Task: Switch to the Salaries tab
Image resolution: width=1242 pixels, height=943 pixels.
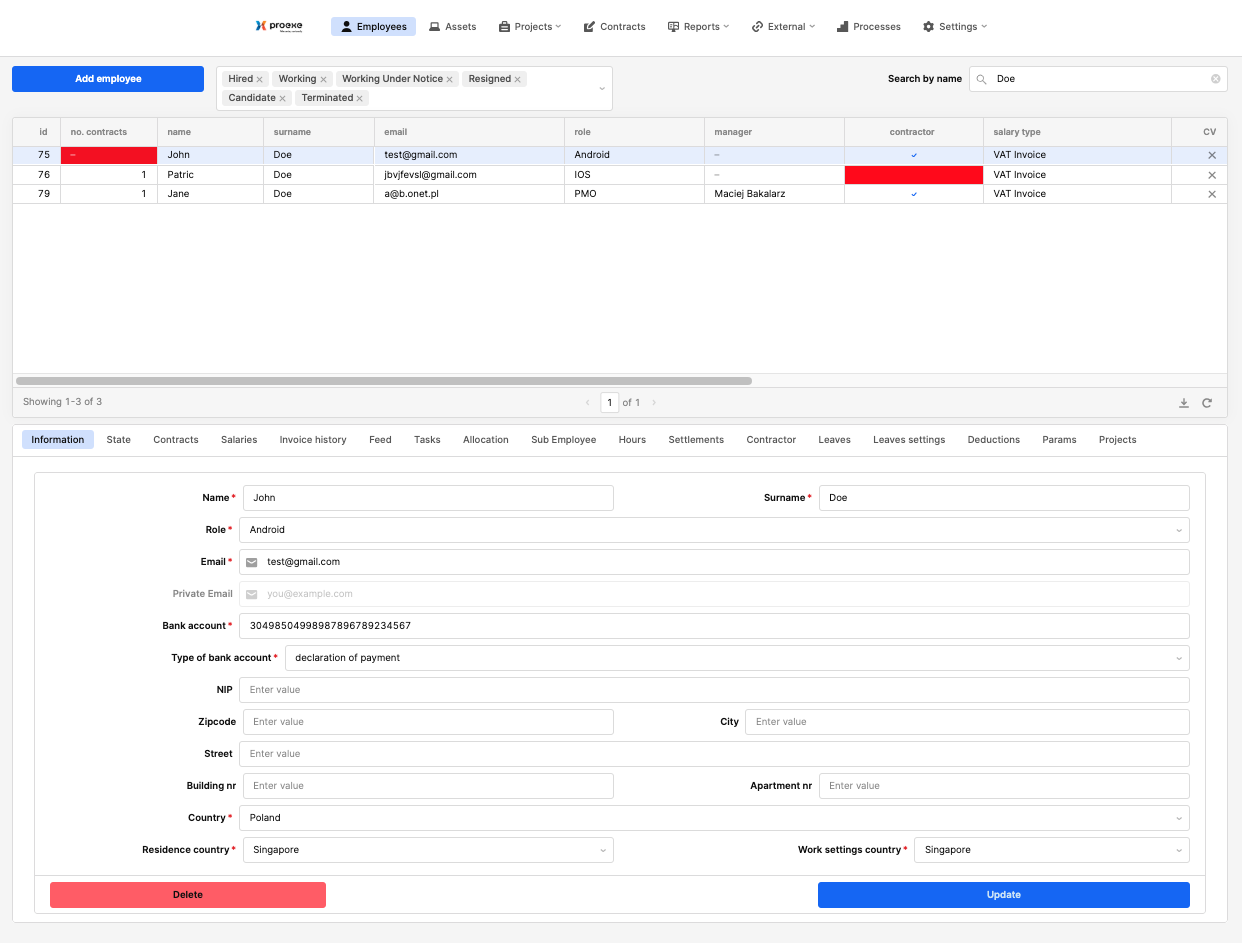Action: [x=239, y=440]
